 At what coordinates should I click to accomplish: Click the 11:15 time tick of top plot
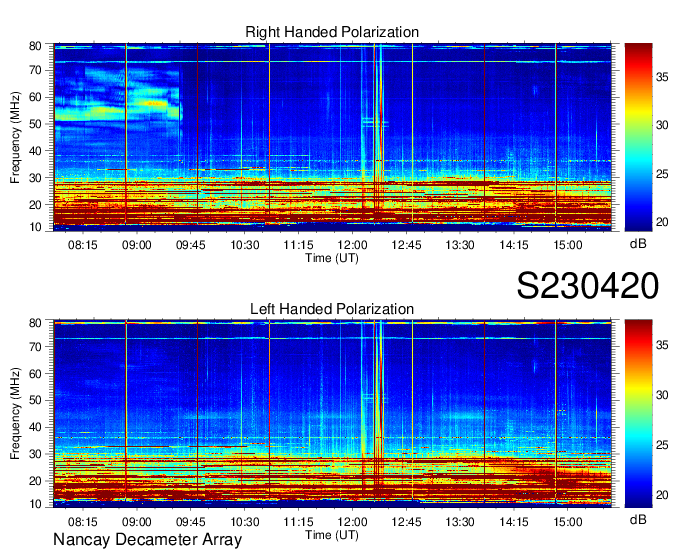(x=298, y=245)
